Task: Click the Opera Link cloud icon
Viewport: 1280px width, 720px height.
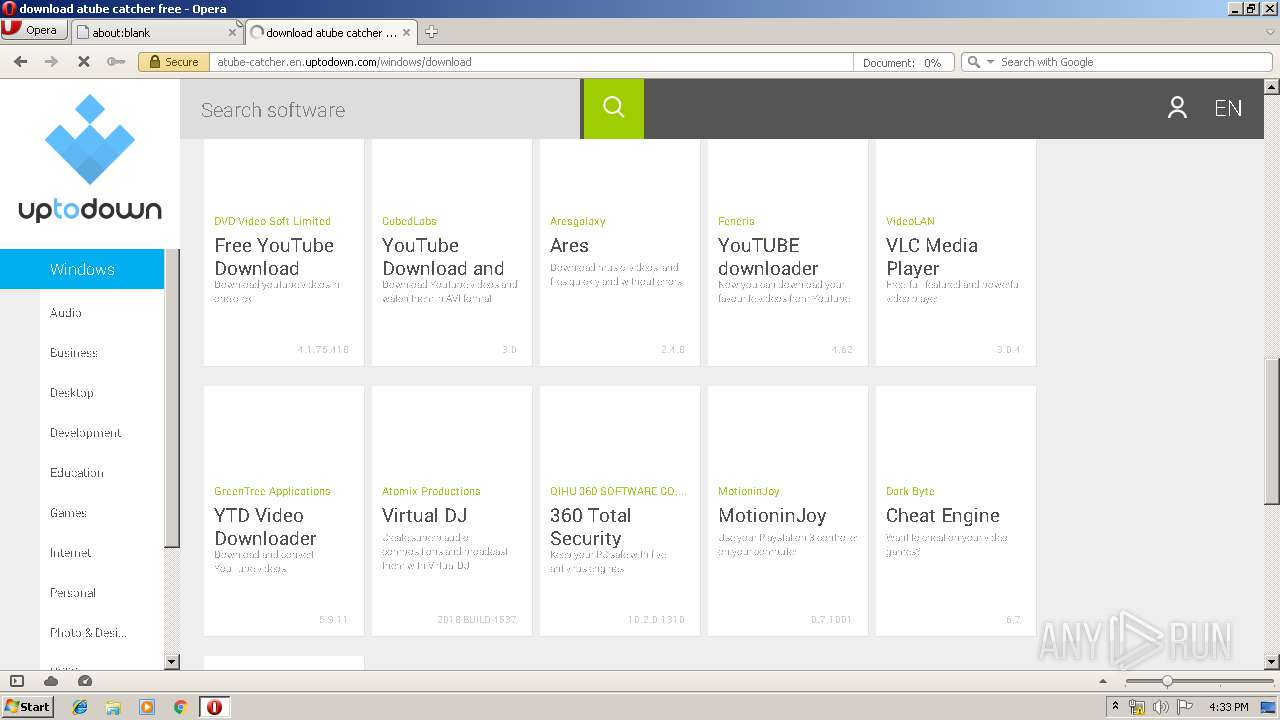Action: pyautogui.click(x=51, y=681)
